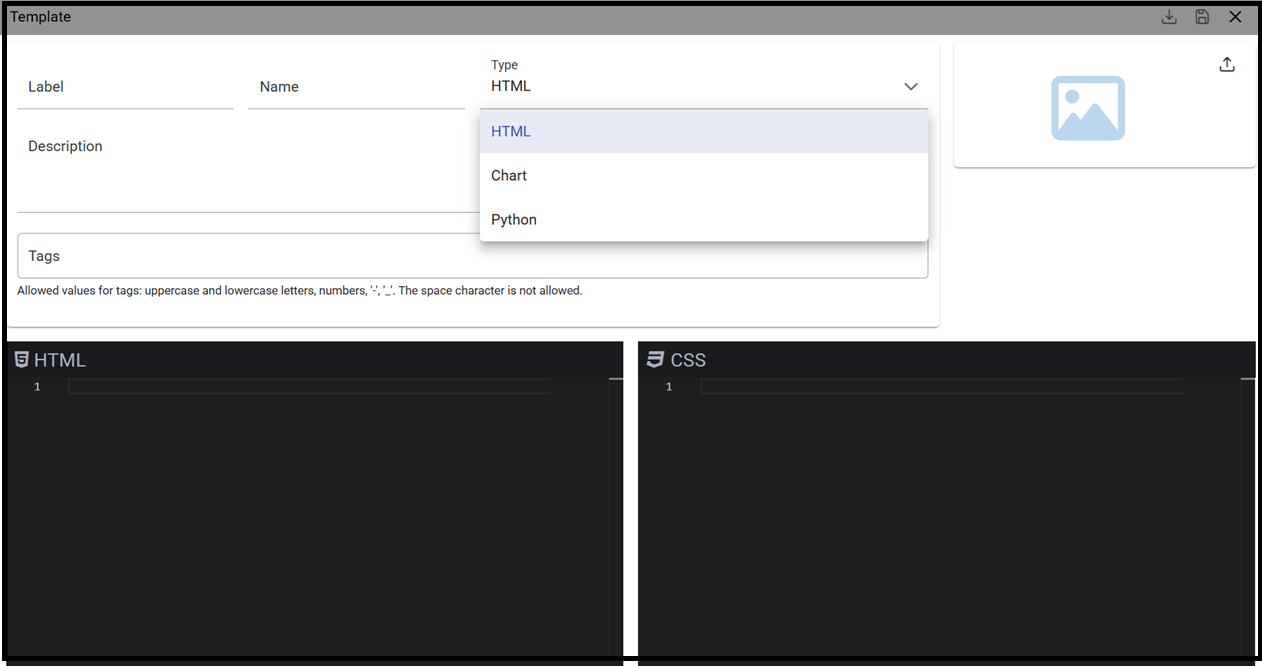Click the 'Allowed values for tags' hint text

click(299, 291)
